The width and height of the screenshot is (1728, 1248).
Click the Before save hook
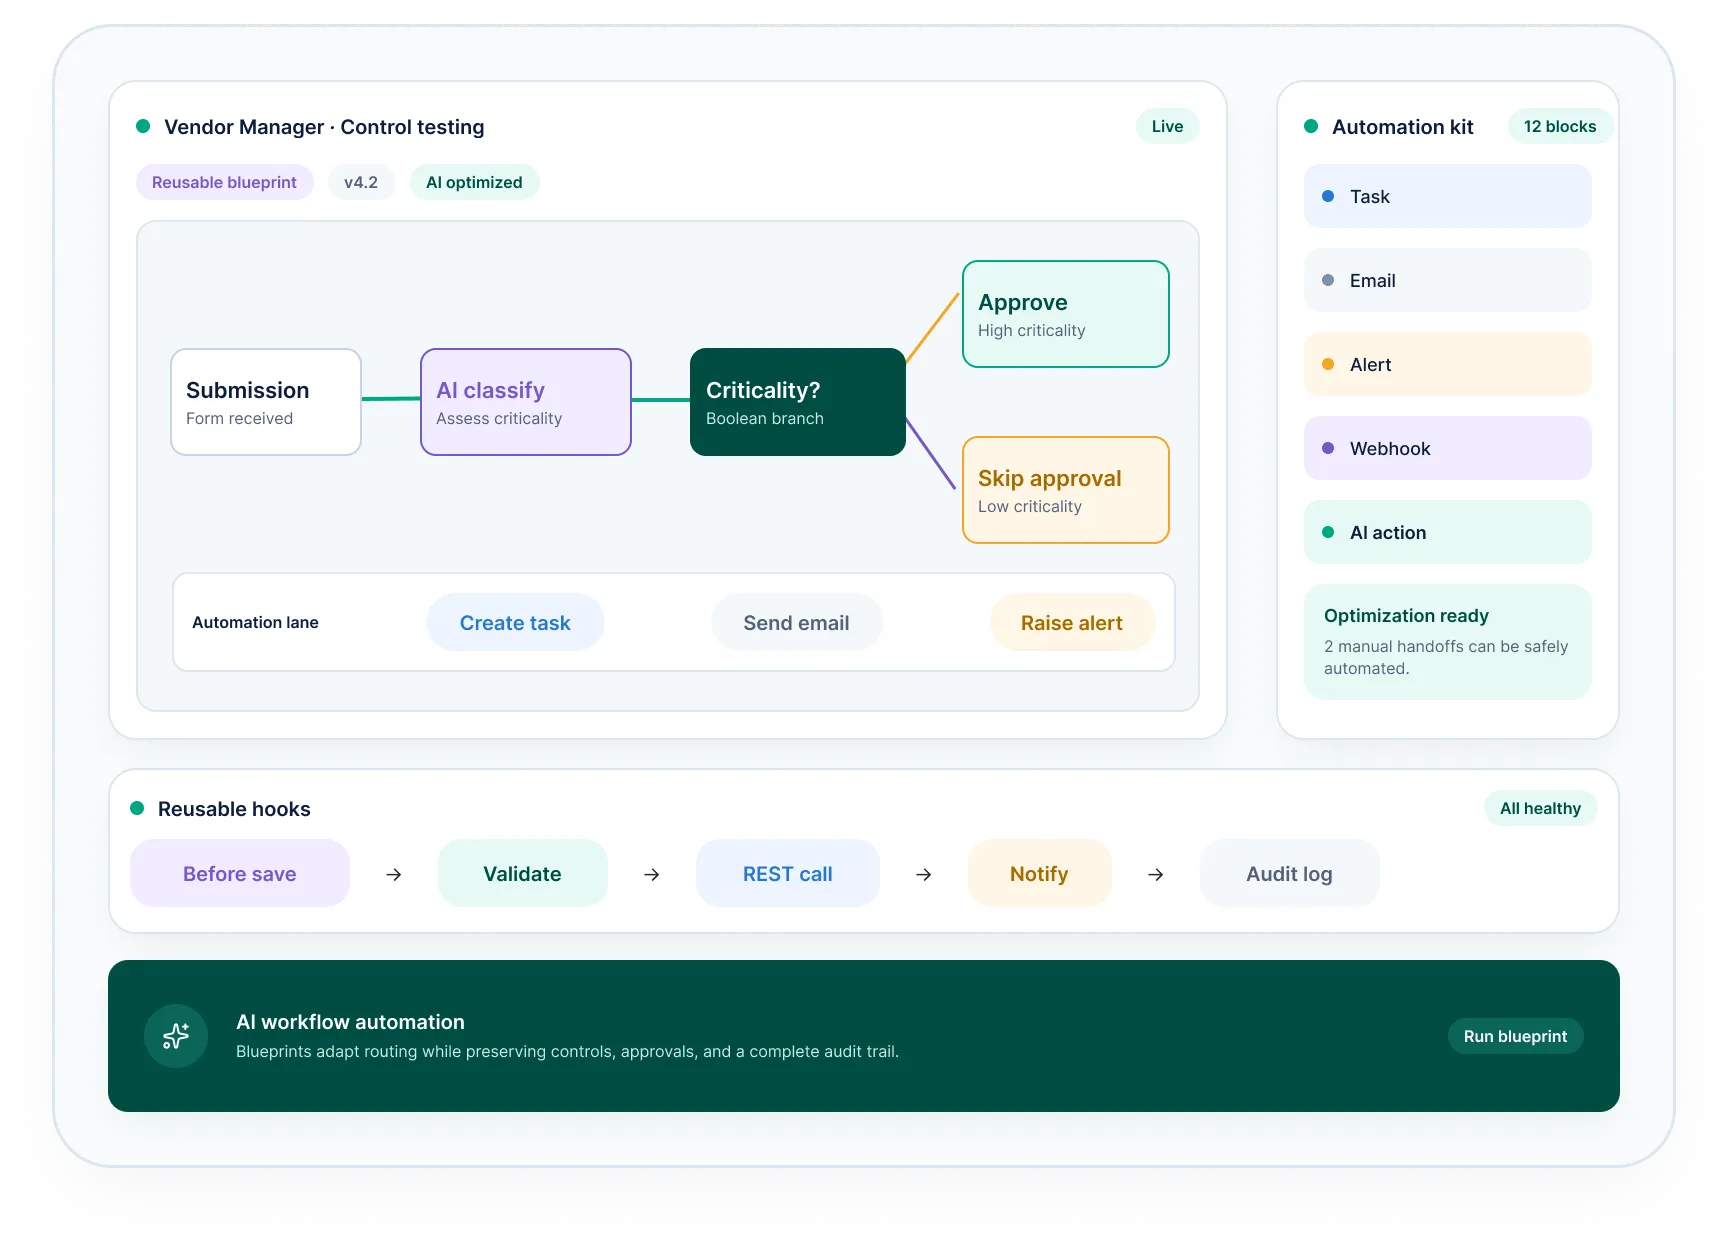pyautogui.click(x=240, y=873)
